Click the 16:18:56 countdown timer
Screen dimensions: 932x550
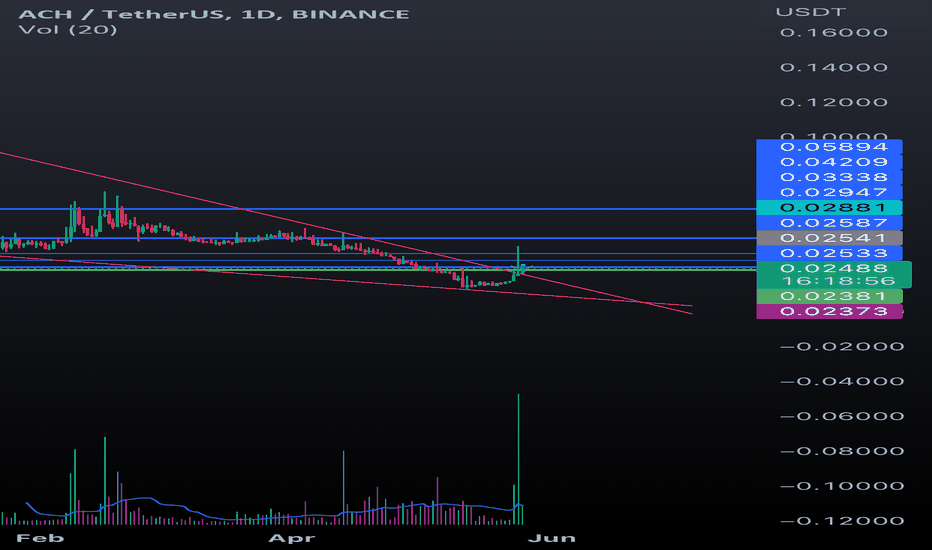pyautogui.click(x=838, y=281)
